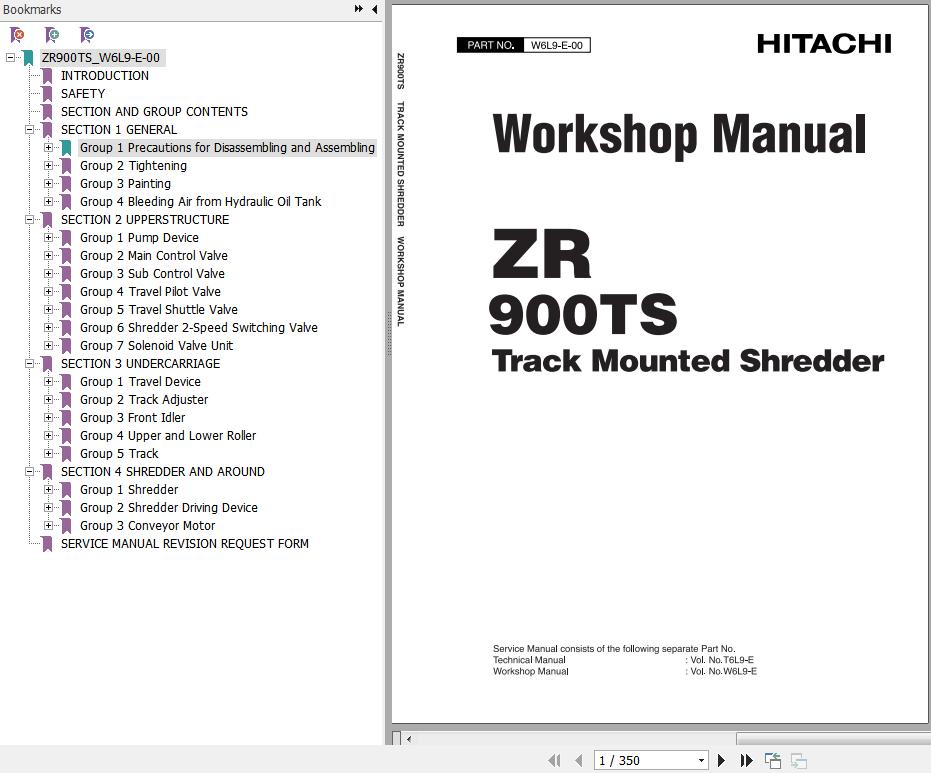The height and width of the screenshot is (773, 931).
Task: Open Group 5 Track bookmark
Action: click(x=119, y=454)
